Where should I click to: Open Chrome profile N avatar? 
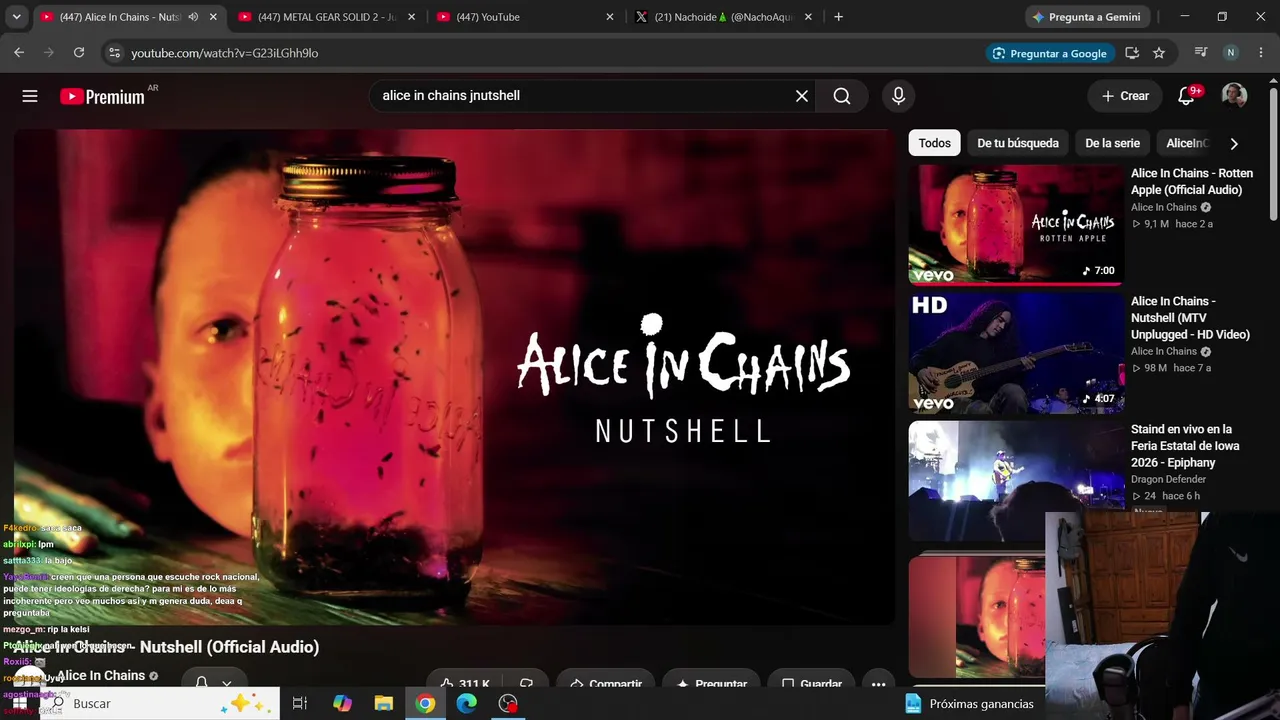click(x=1231, y=53)
